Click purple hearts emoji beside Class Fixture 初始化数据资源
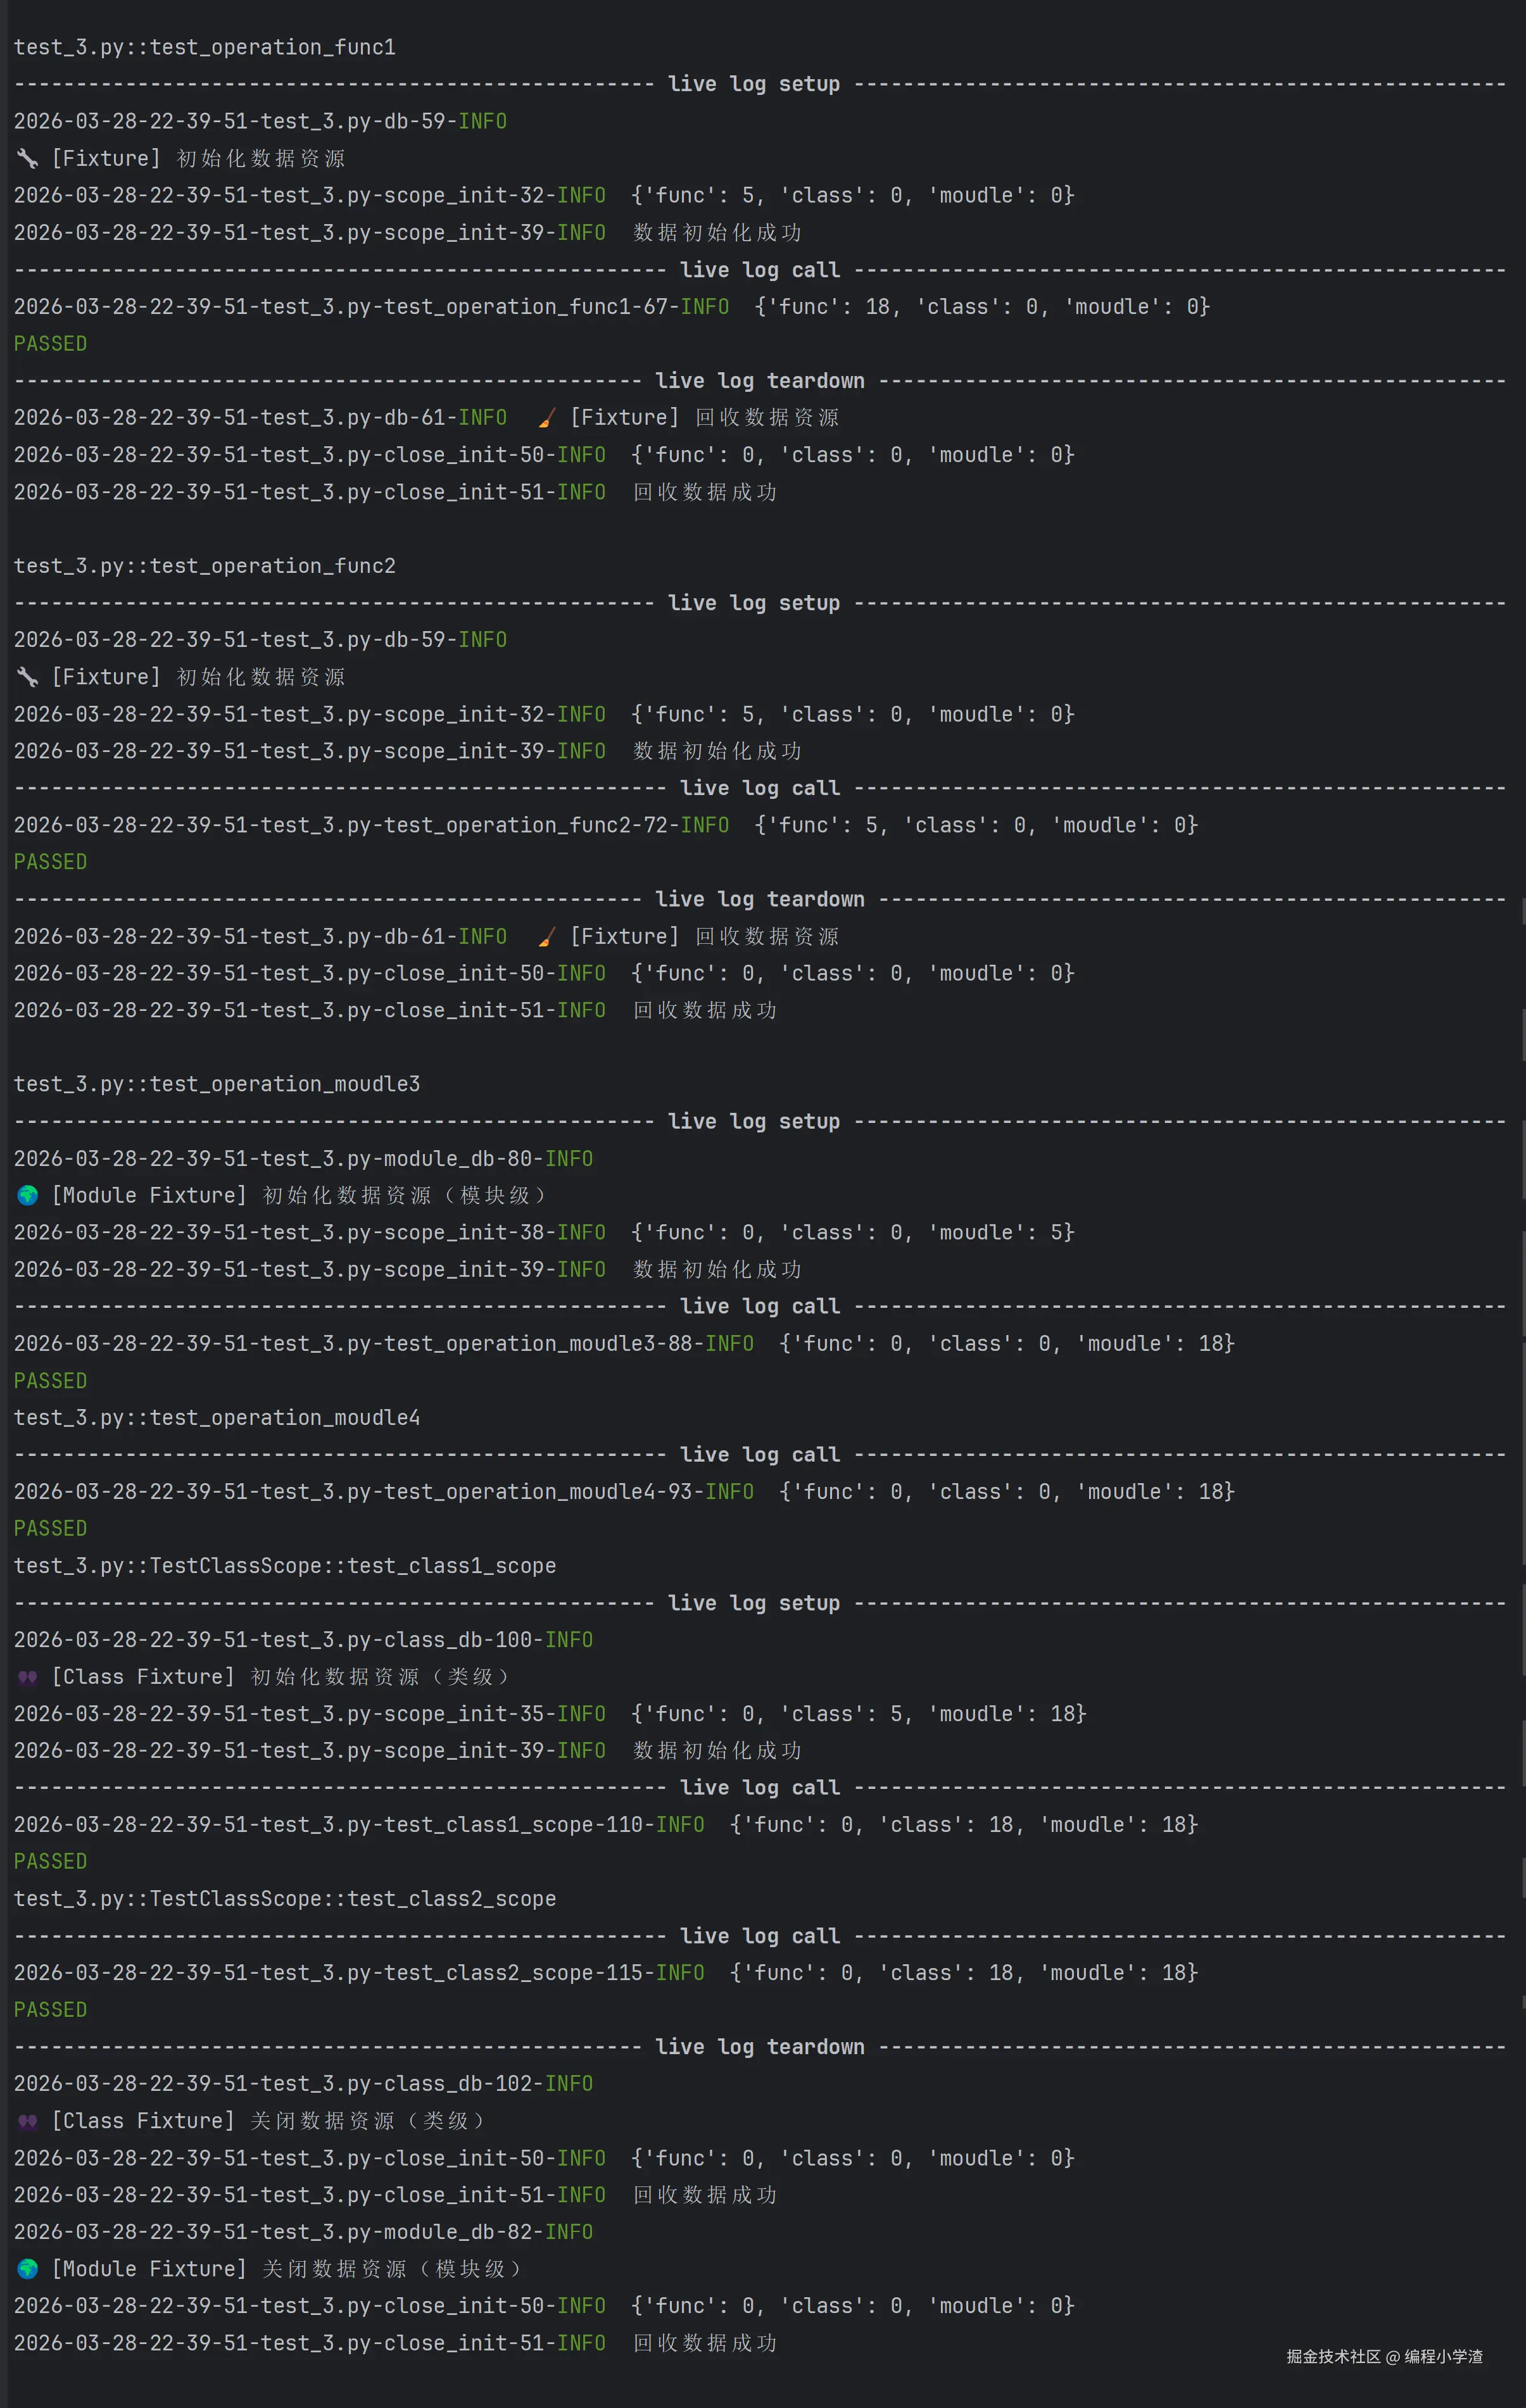 27,1677
